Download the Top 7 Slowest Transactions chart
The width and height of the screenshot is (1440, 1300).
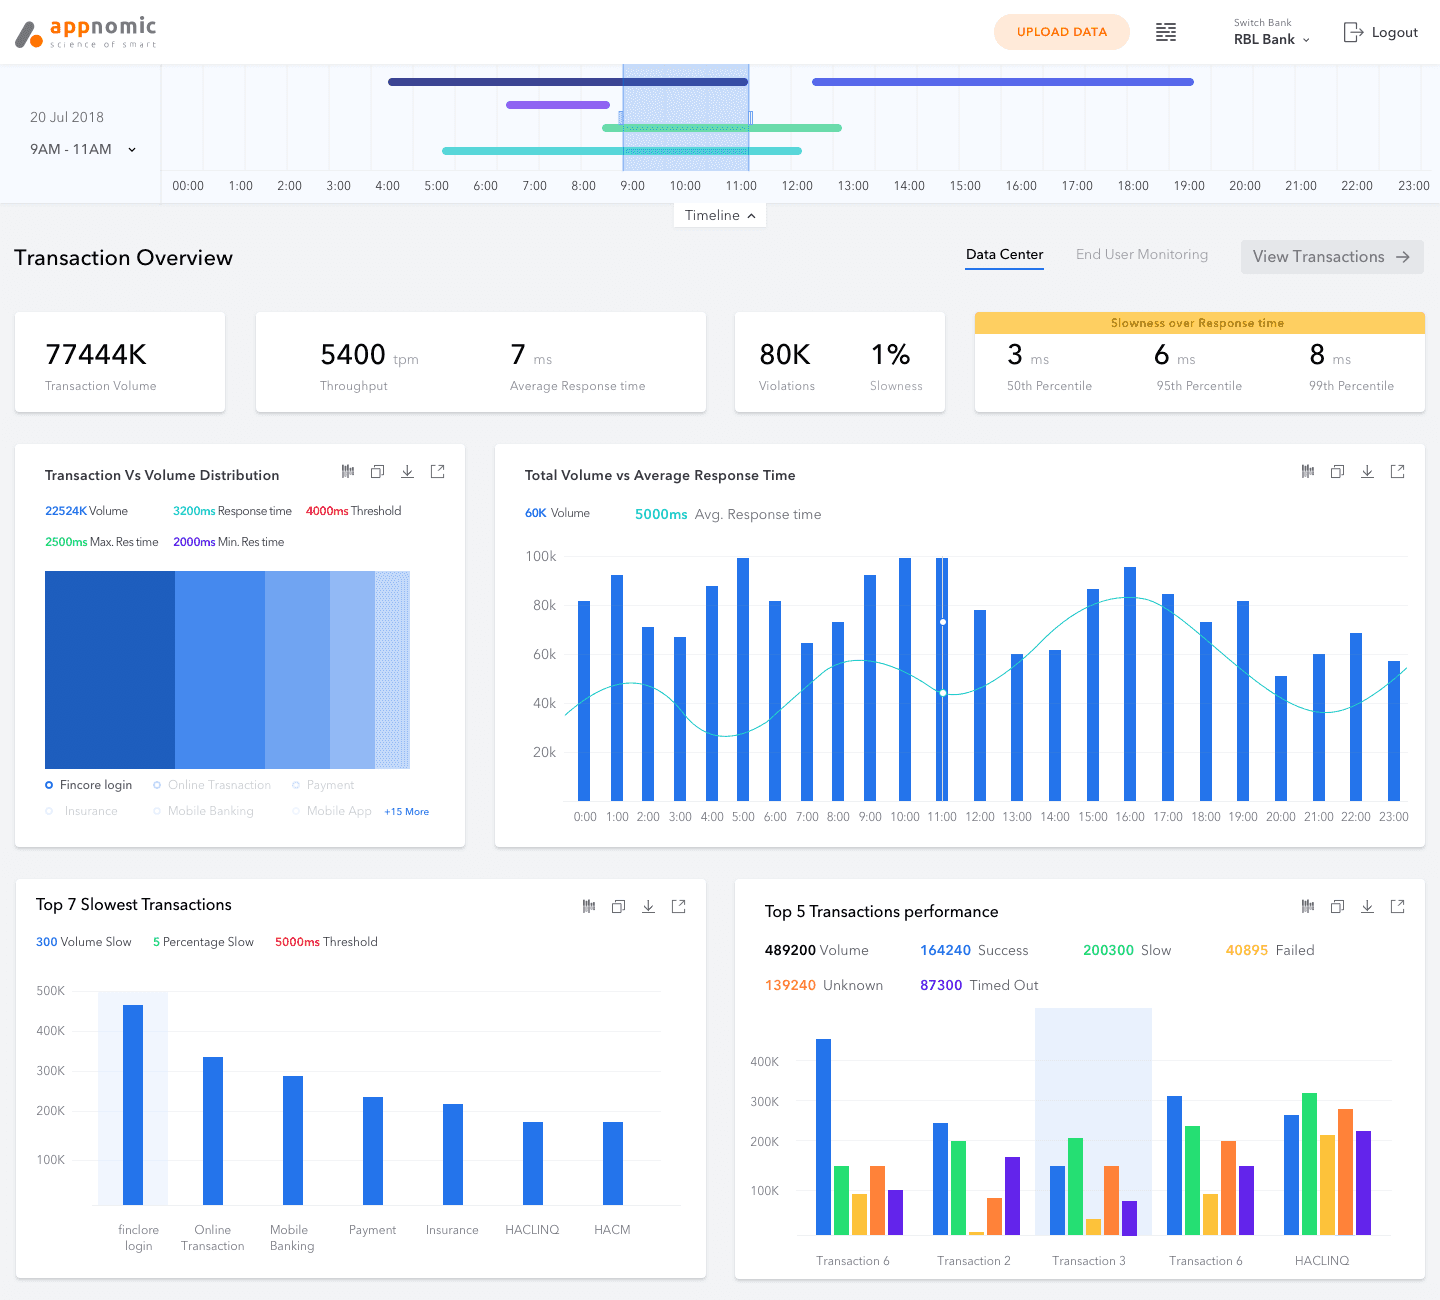pyautogui.click(x=649, y=906)
